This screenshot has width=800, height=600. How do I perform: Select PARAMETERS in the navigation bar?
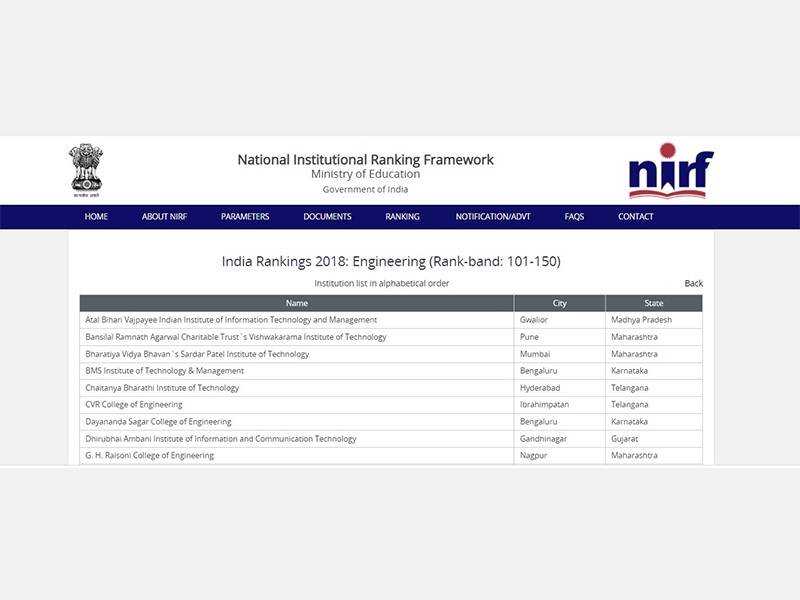pyautogui.click(x=245, y=216)
